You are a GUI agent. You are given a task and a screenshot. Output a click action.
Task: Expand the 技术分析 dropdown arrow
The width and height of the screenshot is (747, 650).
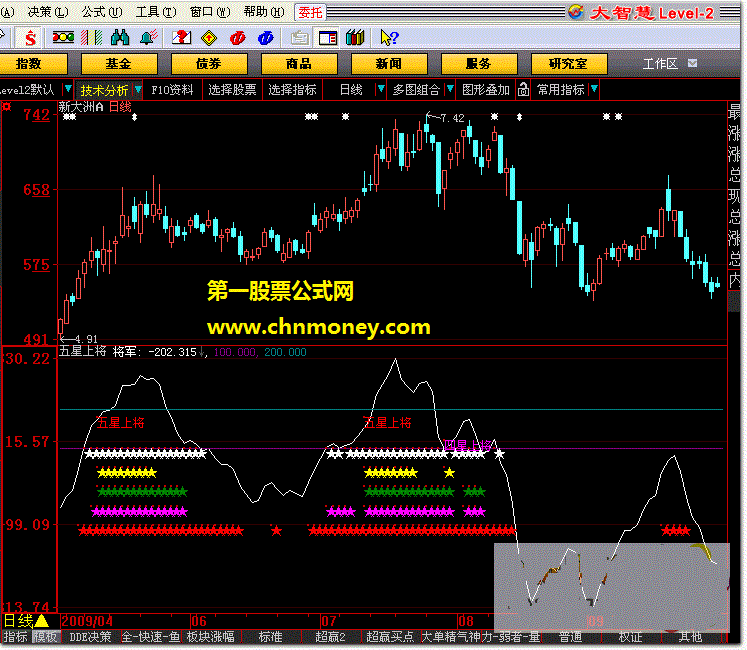(138, 89)
